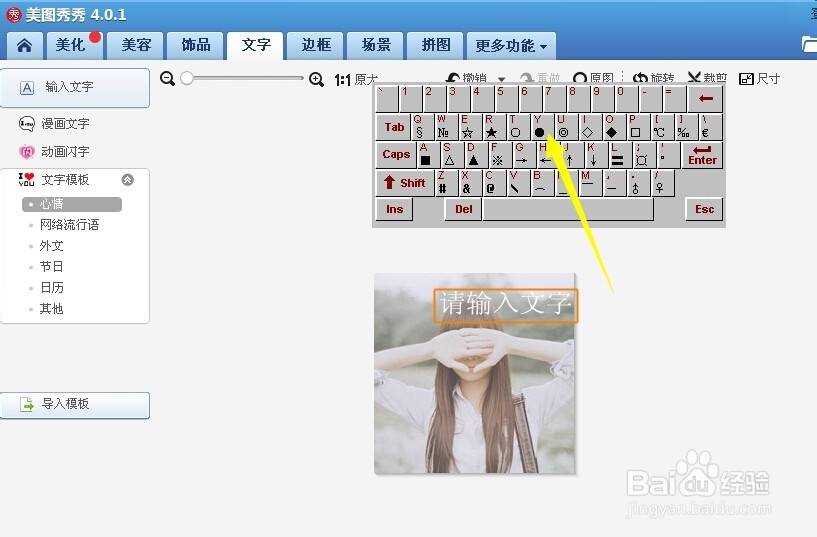Open the 拼图 tab
The height and width of the screenshot is (537, 817).
tap(436, 45)
